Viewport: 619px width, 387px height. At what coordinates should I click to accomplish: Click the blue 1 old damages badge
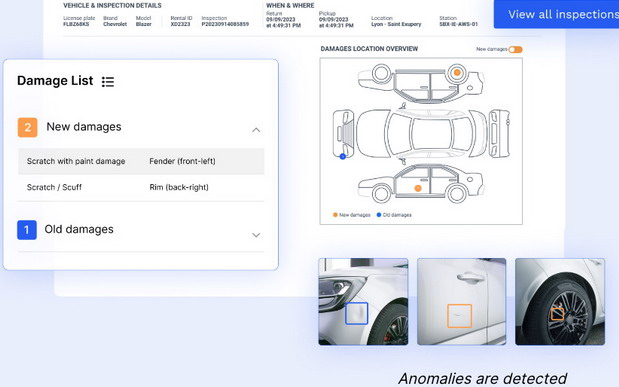point(27,230)
